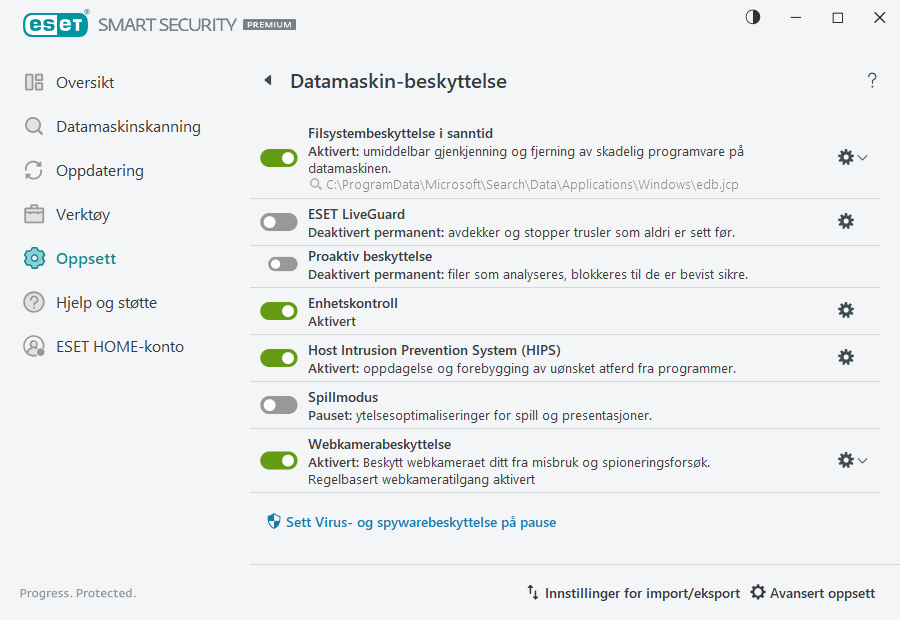Open settings gear for ESET LiveGuard

(846, 221)
